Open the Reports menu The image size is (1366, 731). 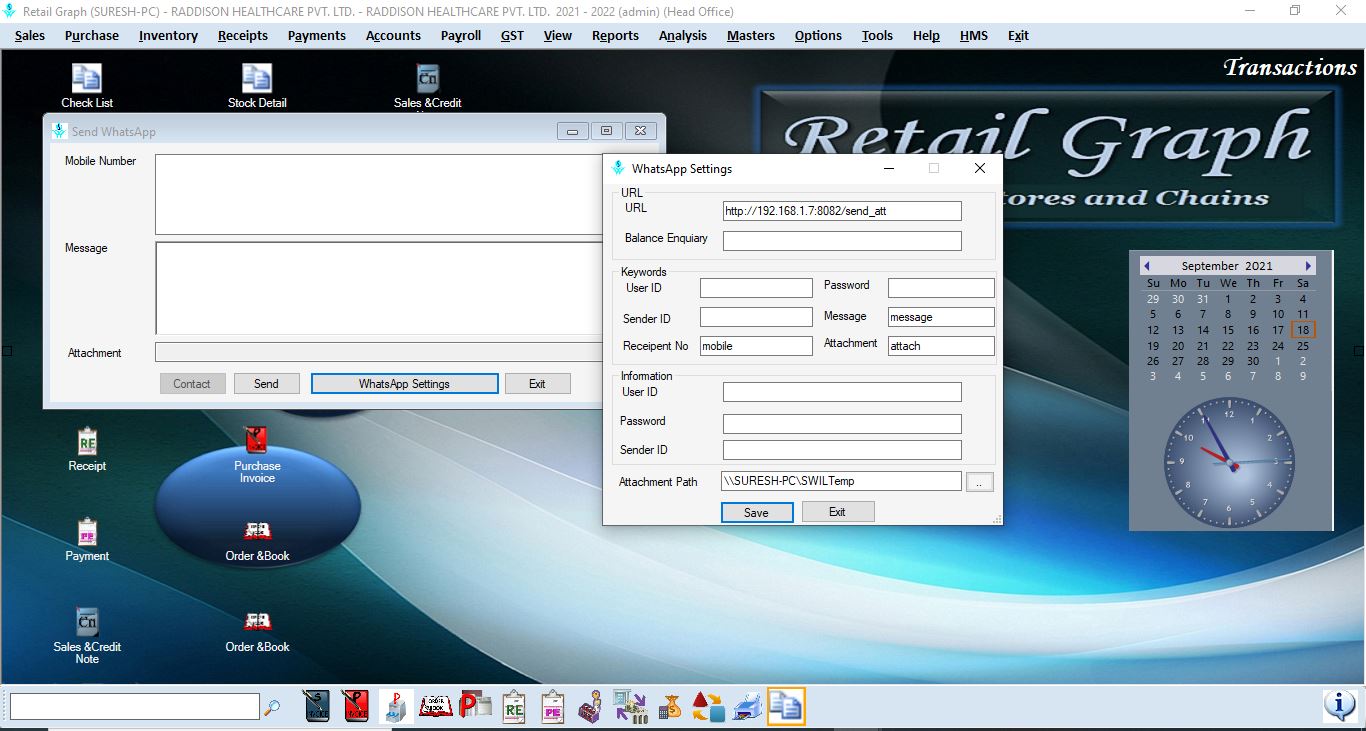pyautogui.click(x=615, y=35)
